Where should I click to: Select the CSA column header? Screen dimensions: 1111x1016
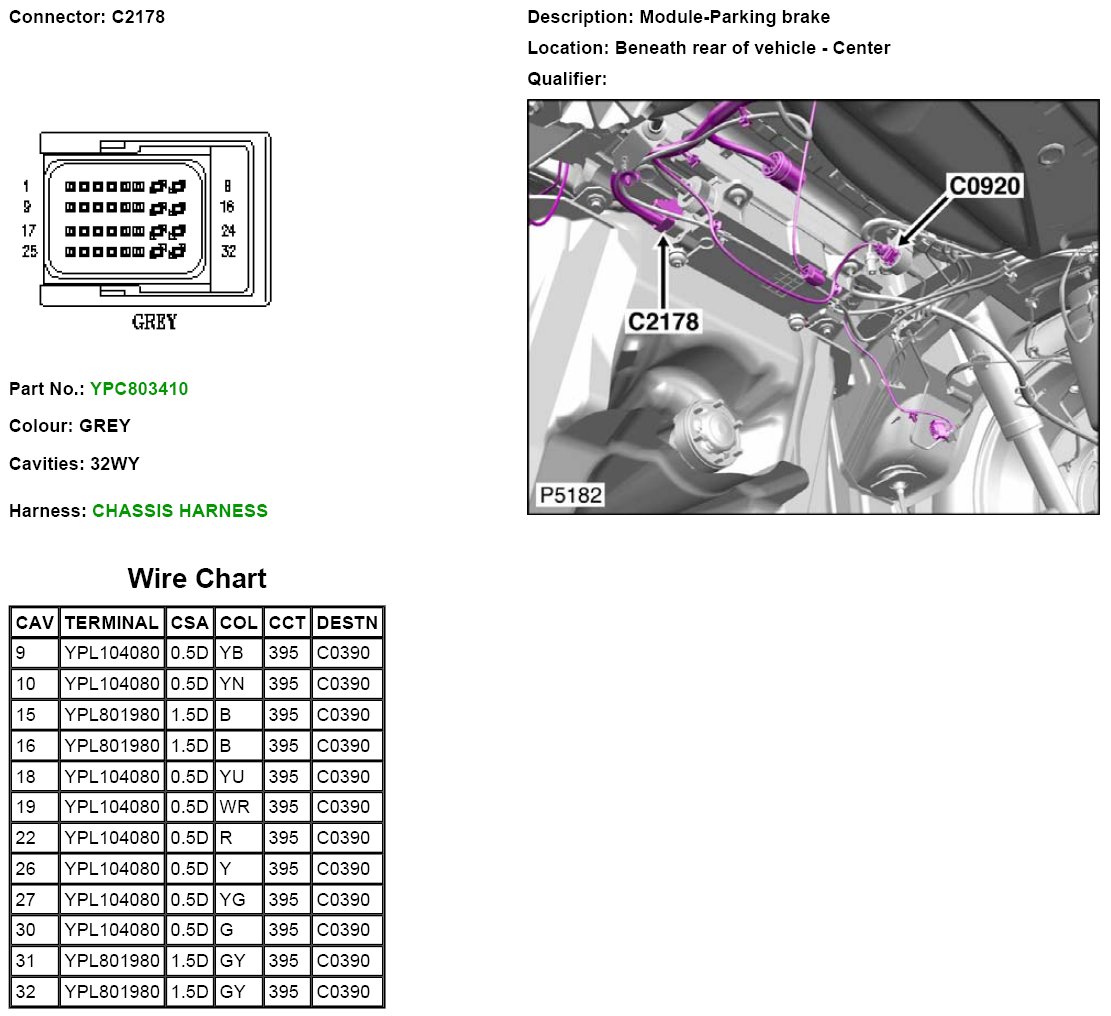189,623
